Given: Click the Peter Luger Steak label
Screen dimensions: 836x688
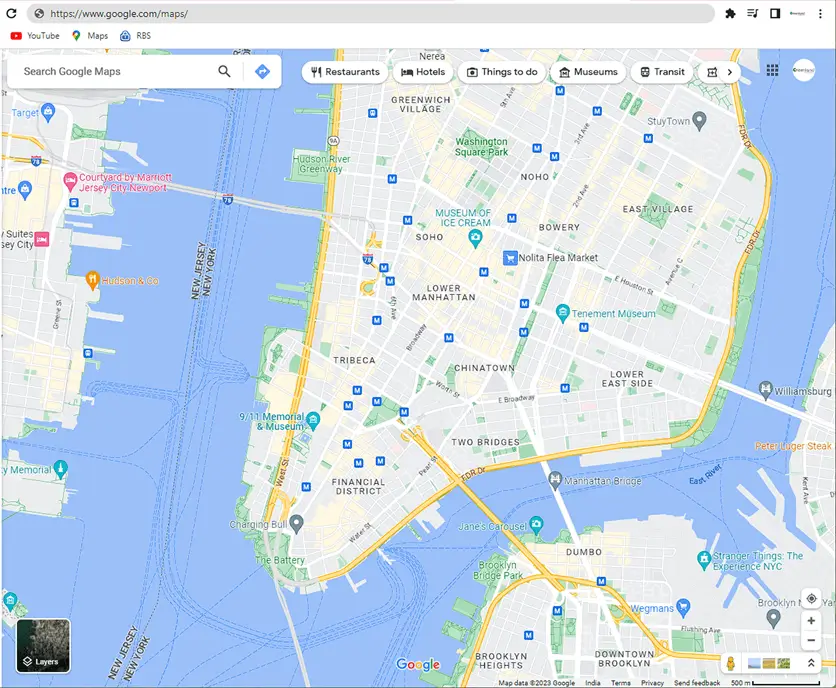Looking at the screenshot, I should tap(793, 446).
